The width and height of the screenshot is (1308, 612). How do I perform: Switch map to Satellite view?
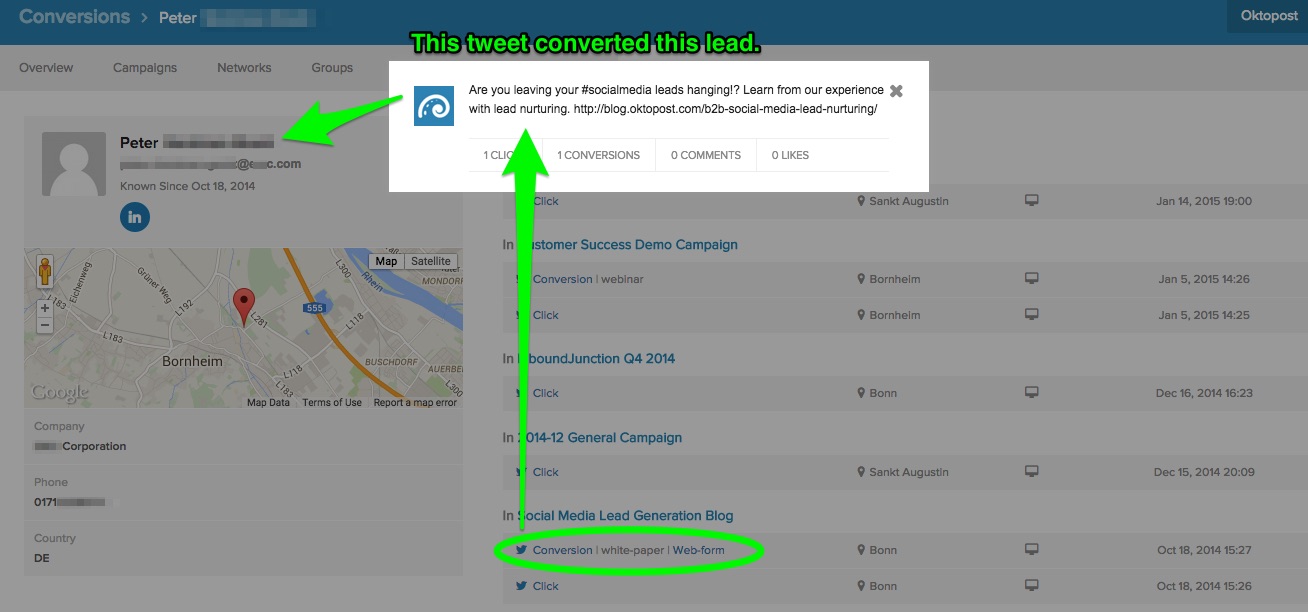(431, 261)
